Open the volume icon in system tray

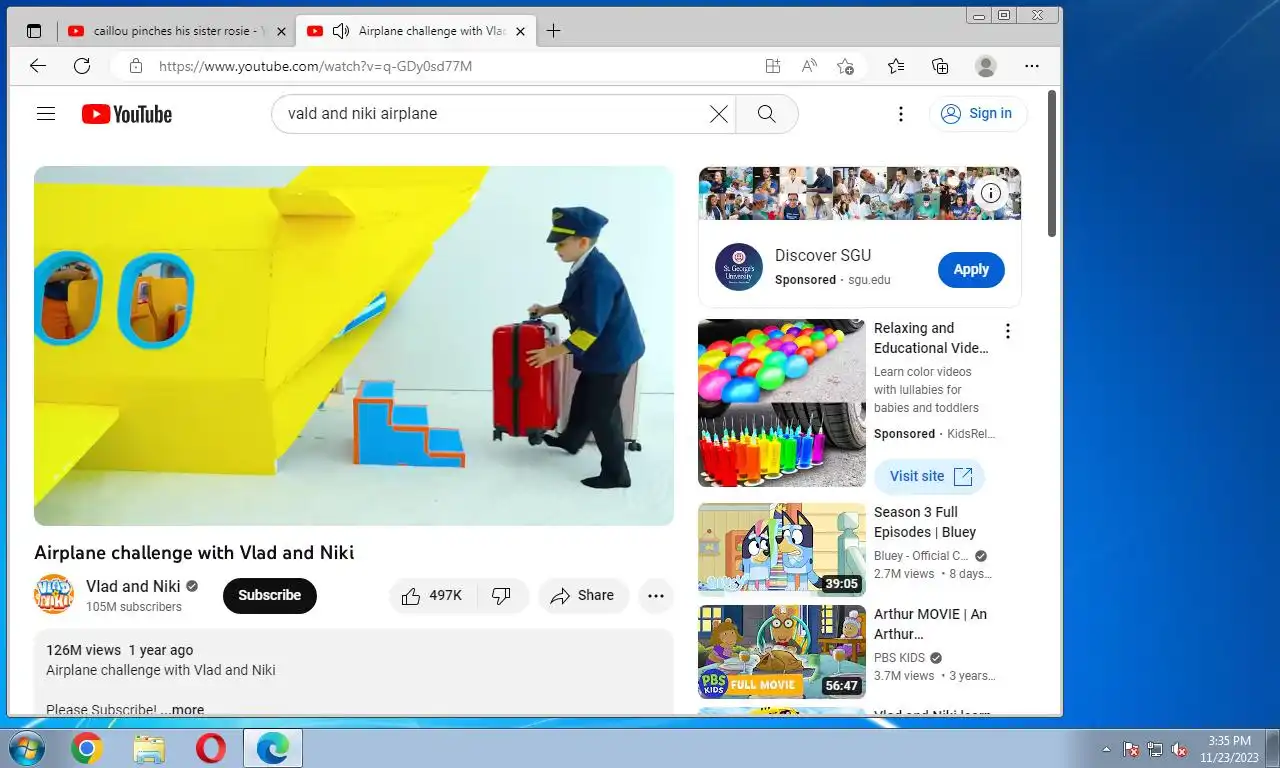1179,749
